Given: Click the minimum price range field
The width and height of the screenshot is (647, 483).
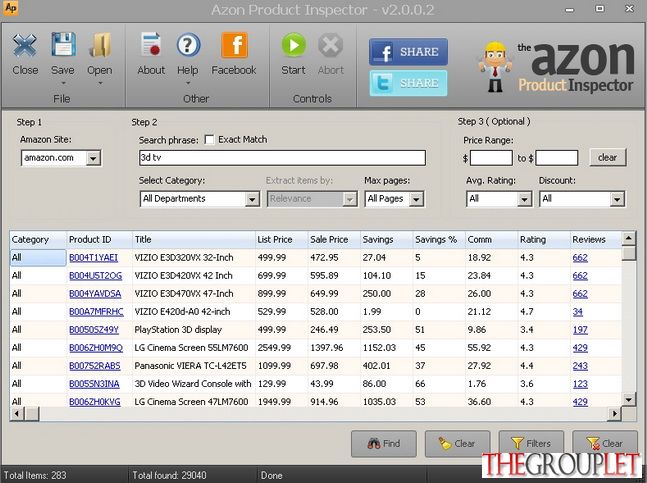Looking at the screenshot, I should pyautogui.click(x=491, y=158).
